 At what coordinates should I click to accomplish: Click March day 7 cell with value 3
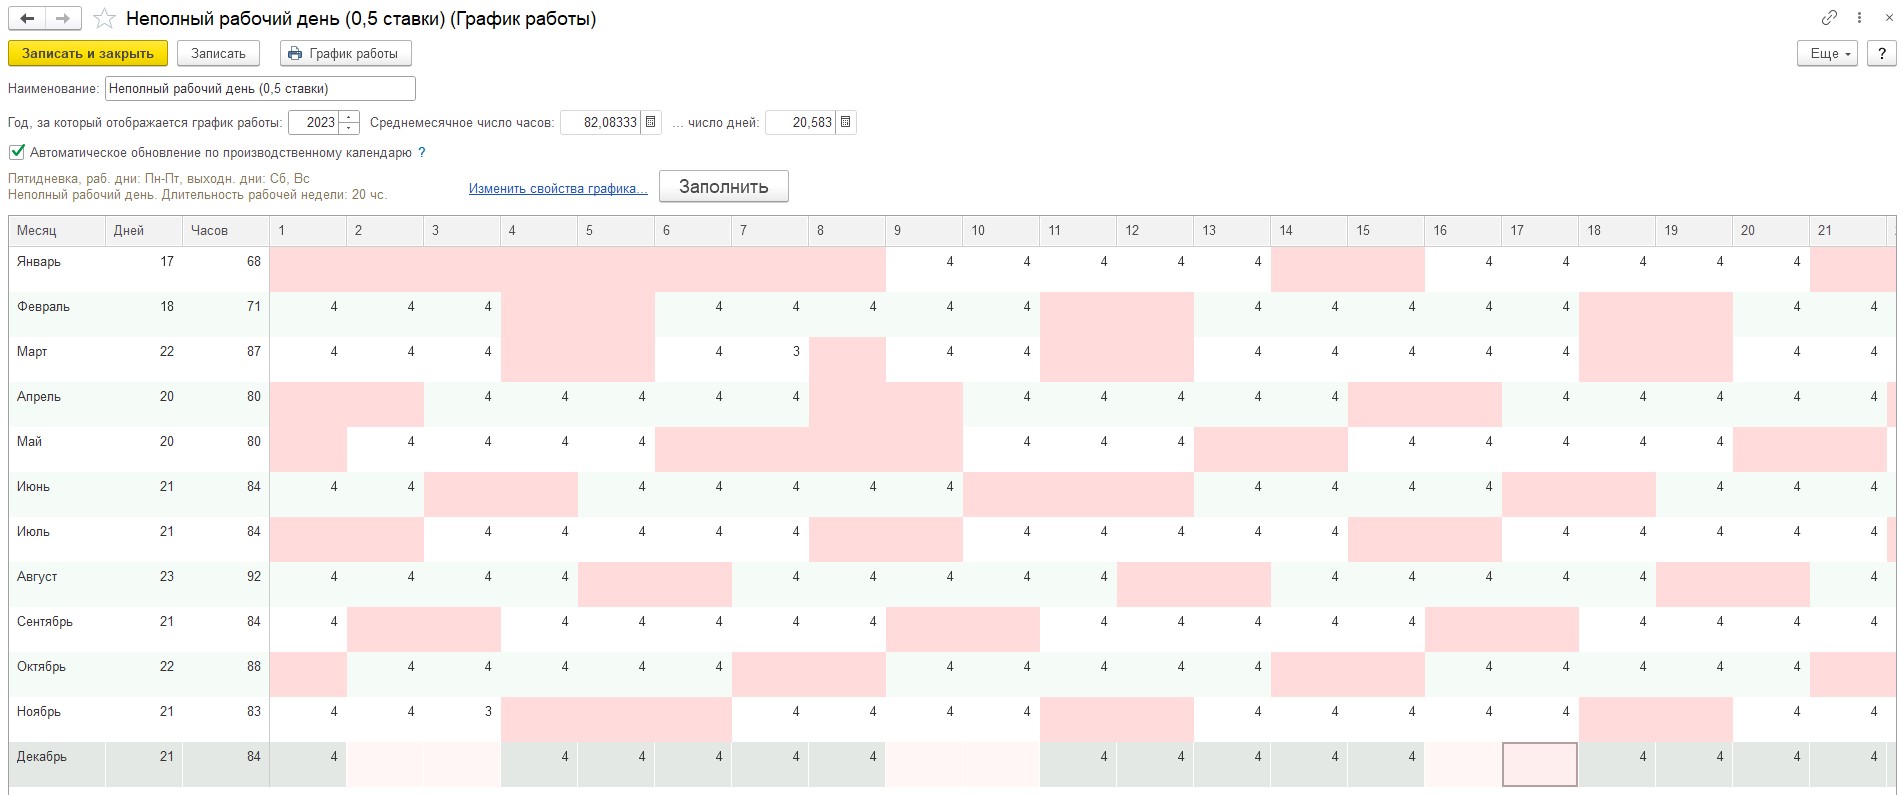click(x=770, y=359)
